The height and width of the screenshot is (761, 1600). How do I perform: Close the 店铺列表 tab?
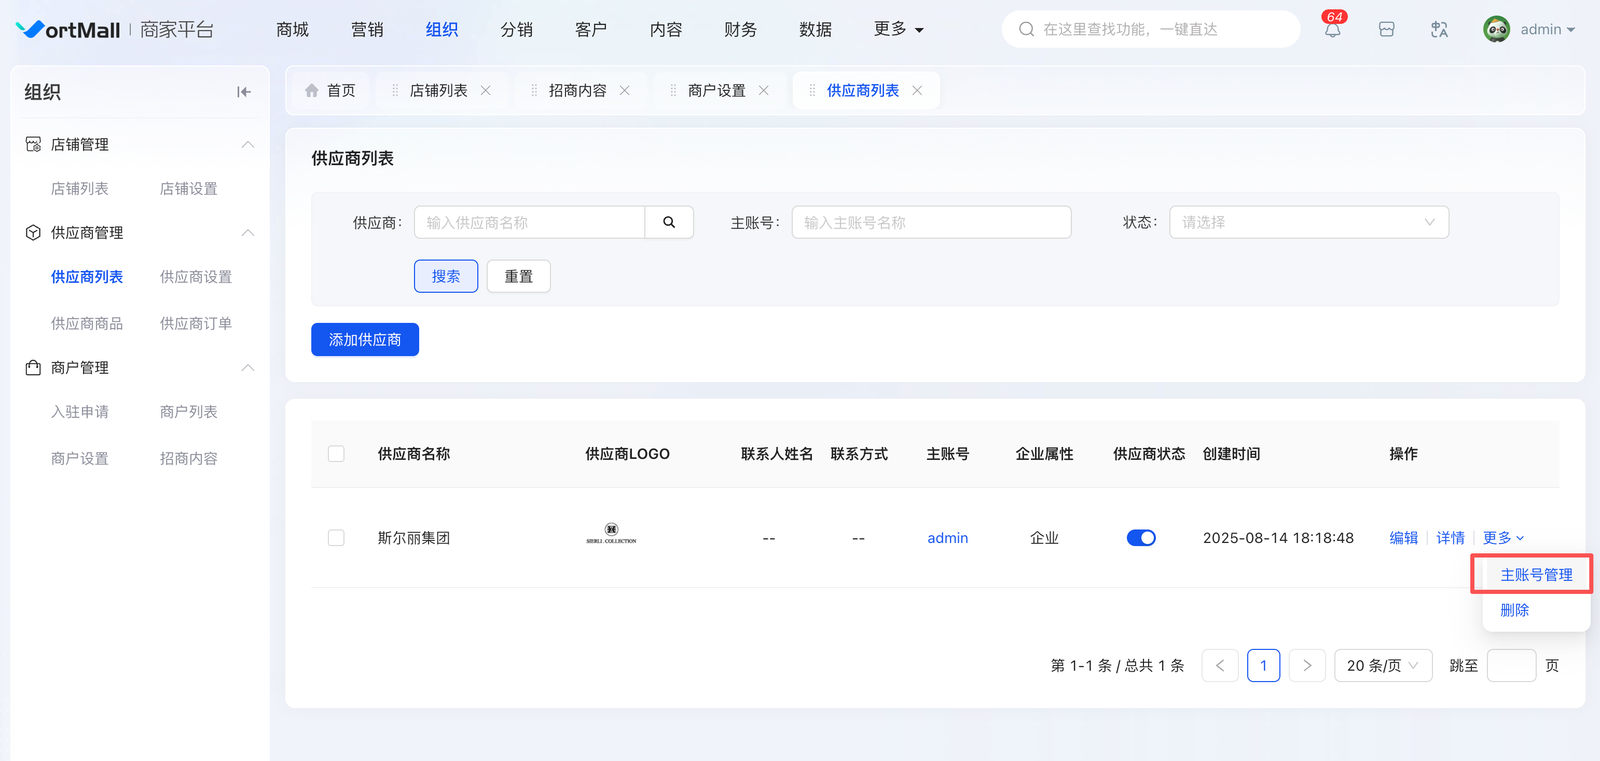click(486, 91)
